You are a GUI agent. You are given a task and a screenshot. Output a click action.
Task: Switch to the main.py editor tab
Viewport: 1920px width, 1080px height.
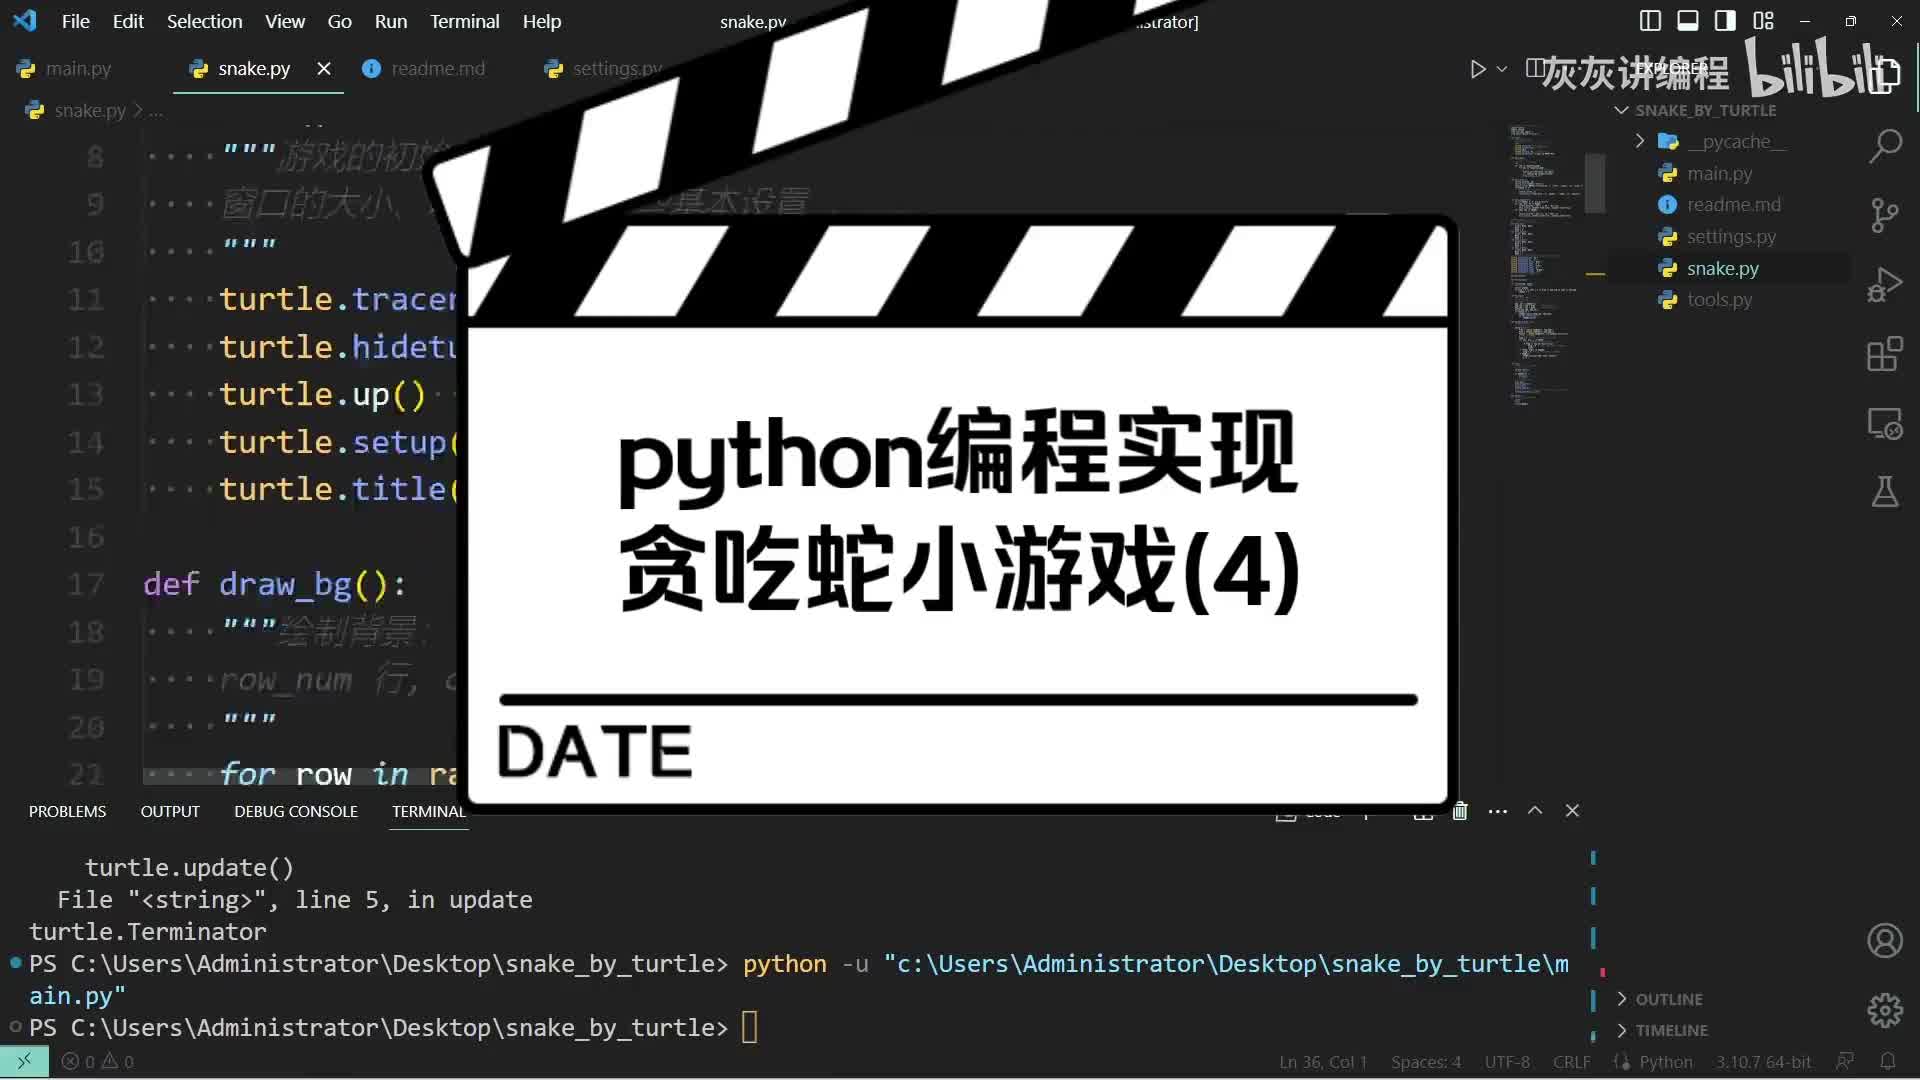coord(78,69)
